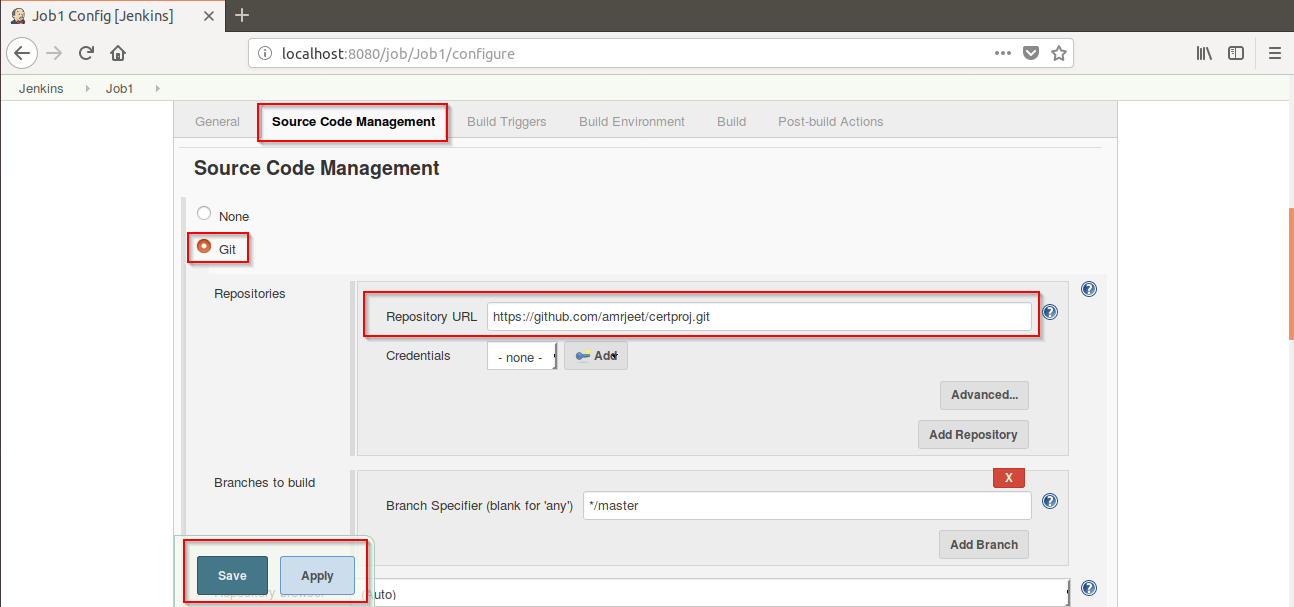Open the Library bookmarks icon
This screenshot has height=607, width=1294.
pyautogui.click(x=1204, y=53)
